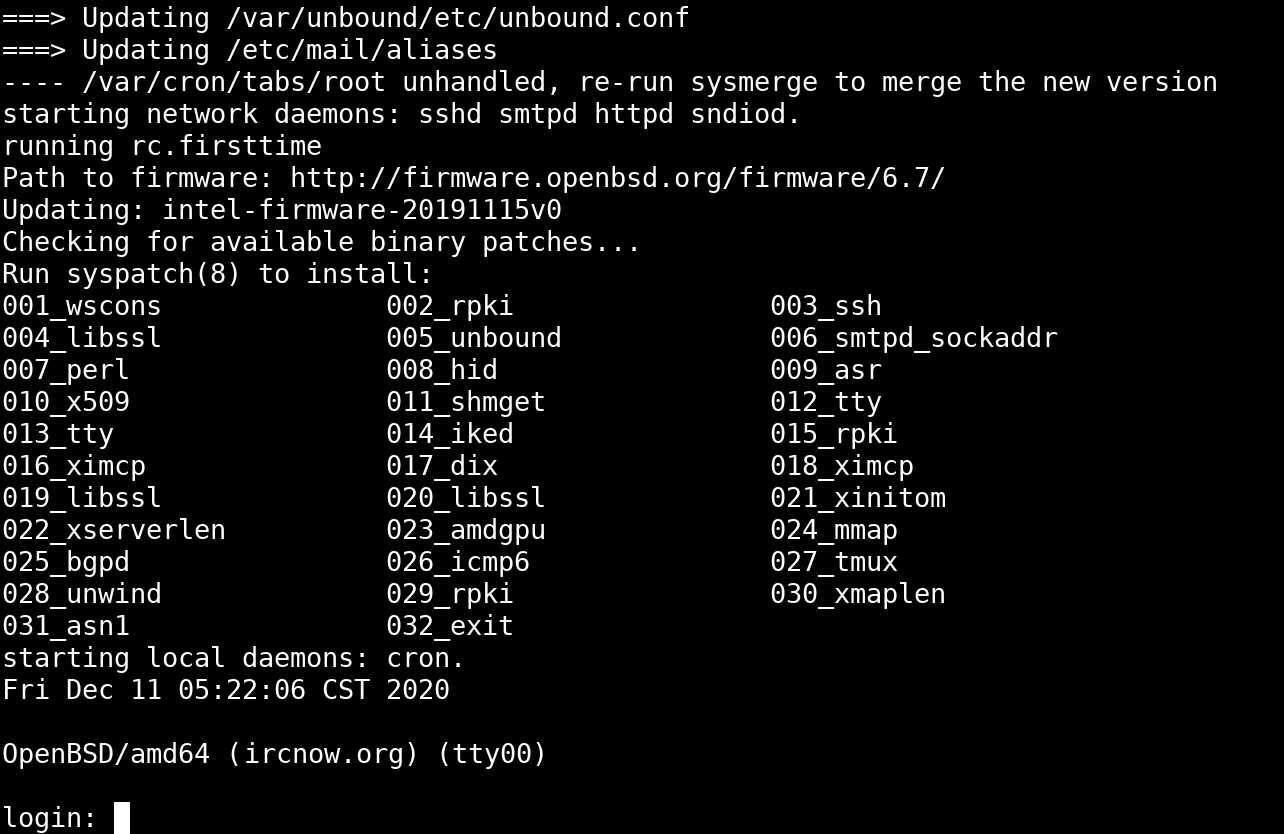Click the 032_exit patch entry
Screen dimensions: 1284x834
(x=450, y=626)
